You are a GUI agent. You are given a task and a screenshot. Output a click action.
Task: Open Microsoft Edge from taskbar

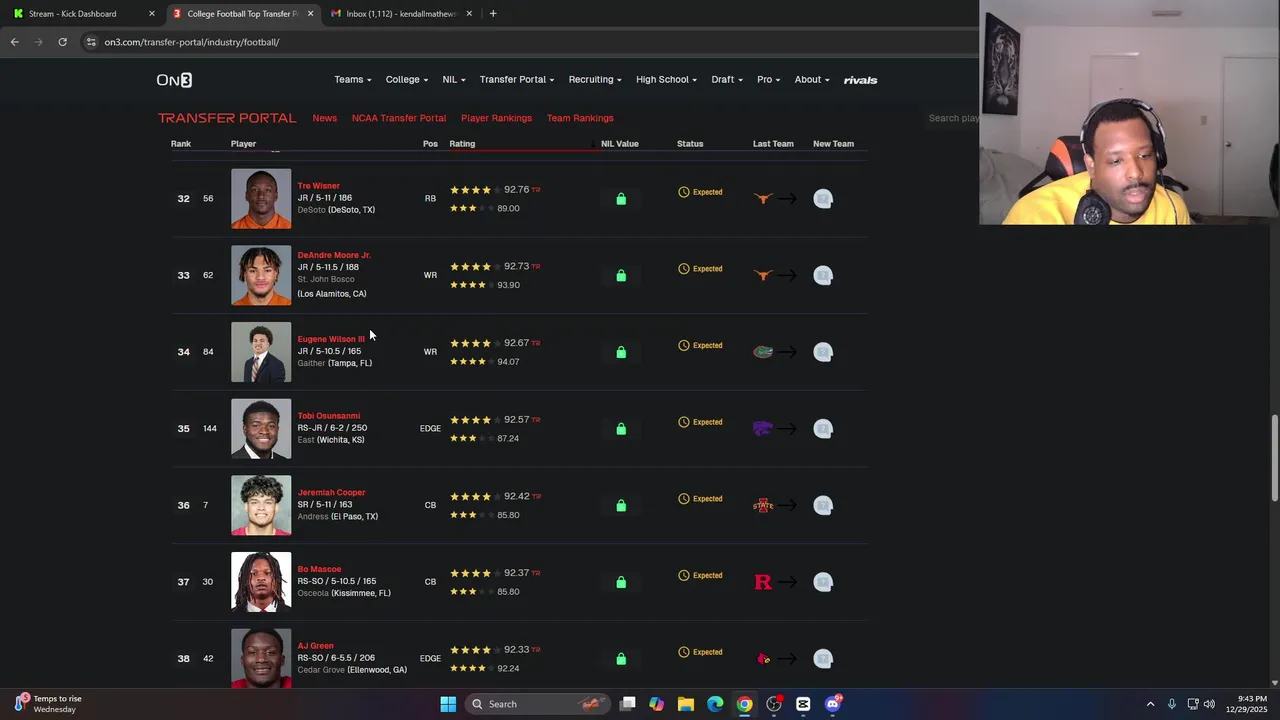pyautogui.click(x=715, y=704)
